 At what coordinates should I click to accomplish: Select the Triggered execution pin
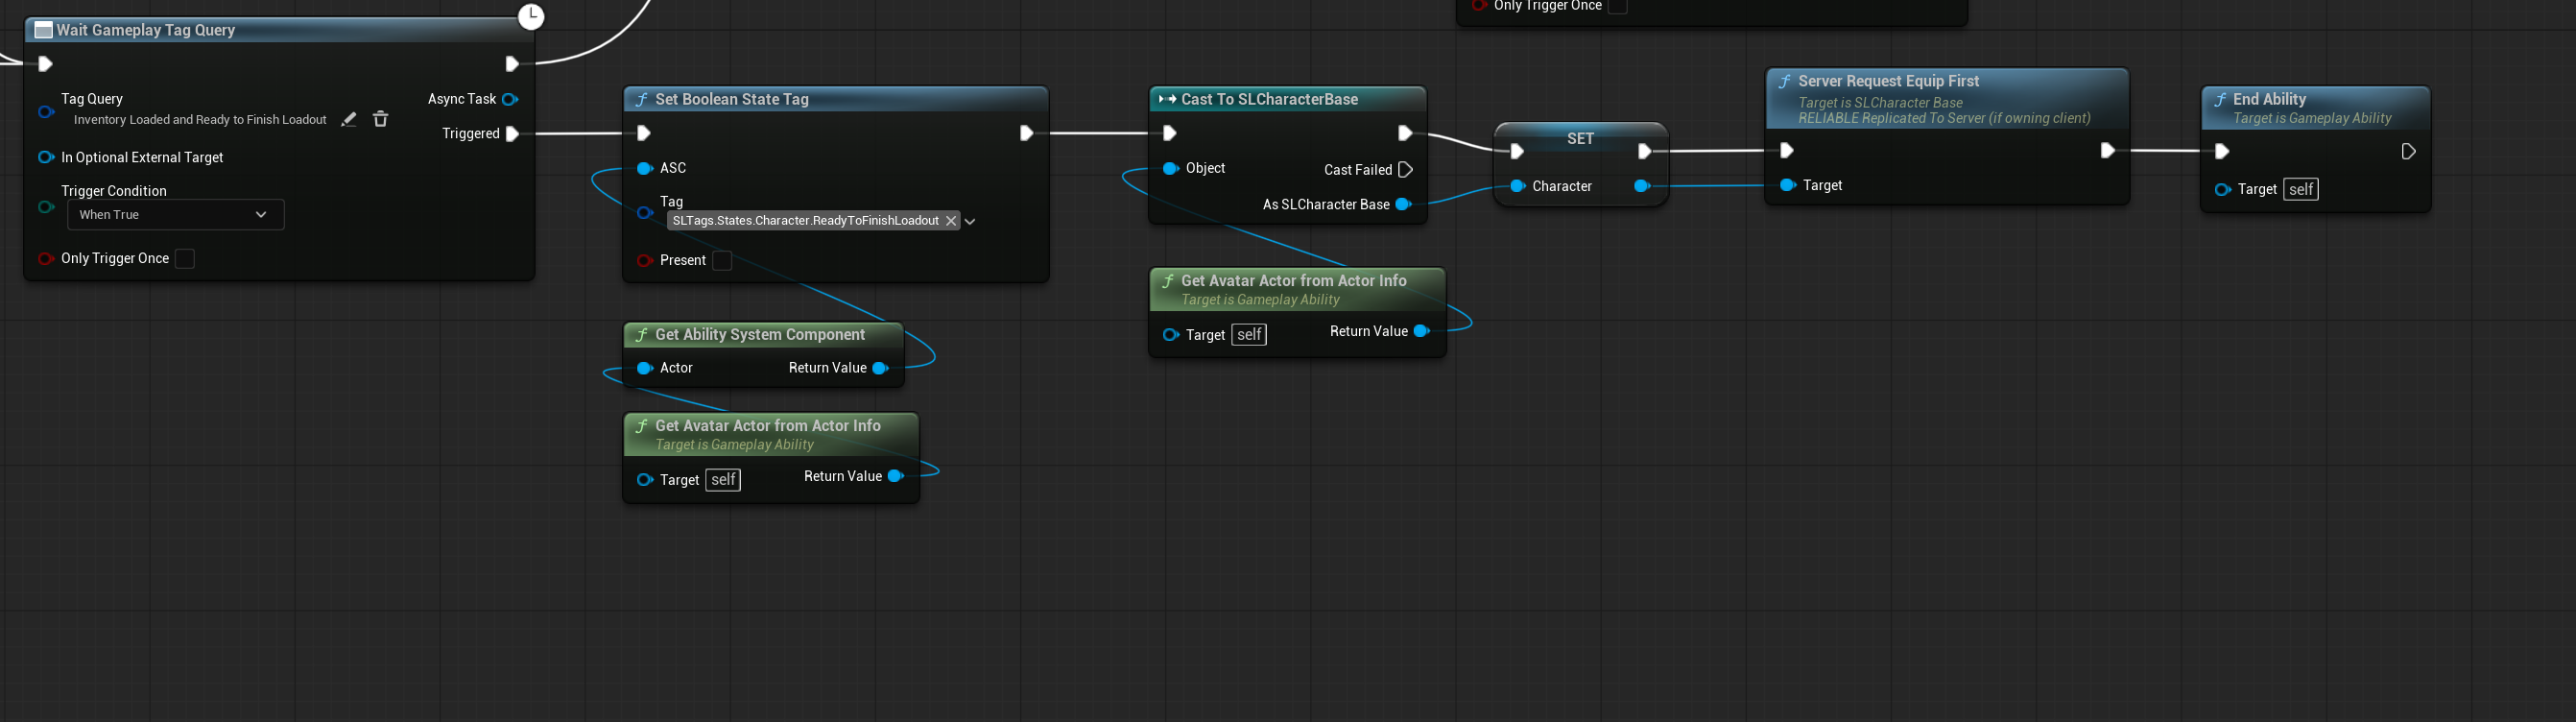click(x=512, y=134)
